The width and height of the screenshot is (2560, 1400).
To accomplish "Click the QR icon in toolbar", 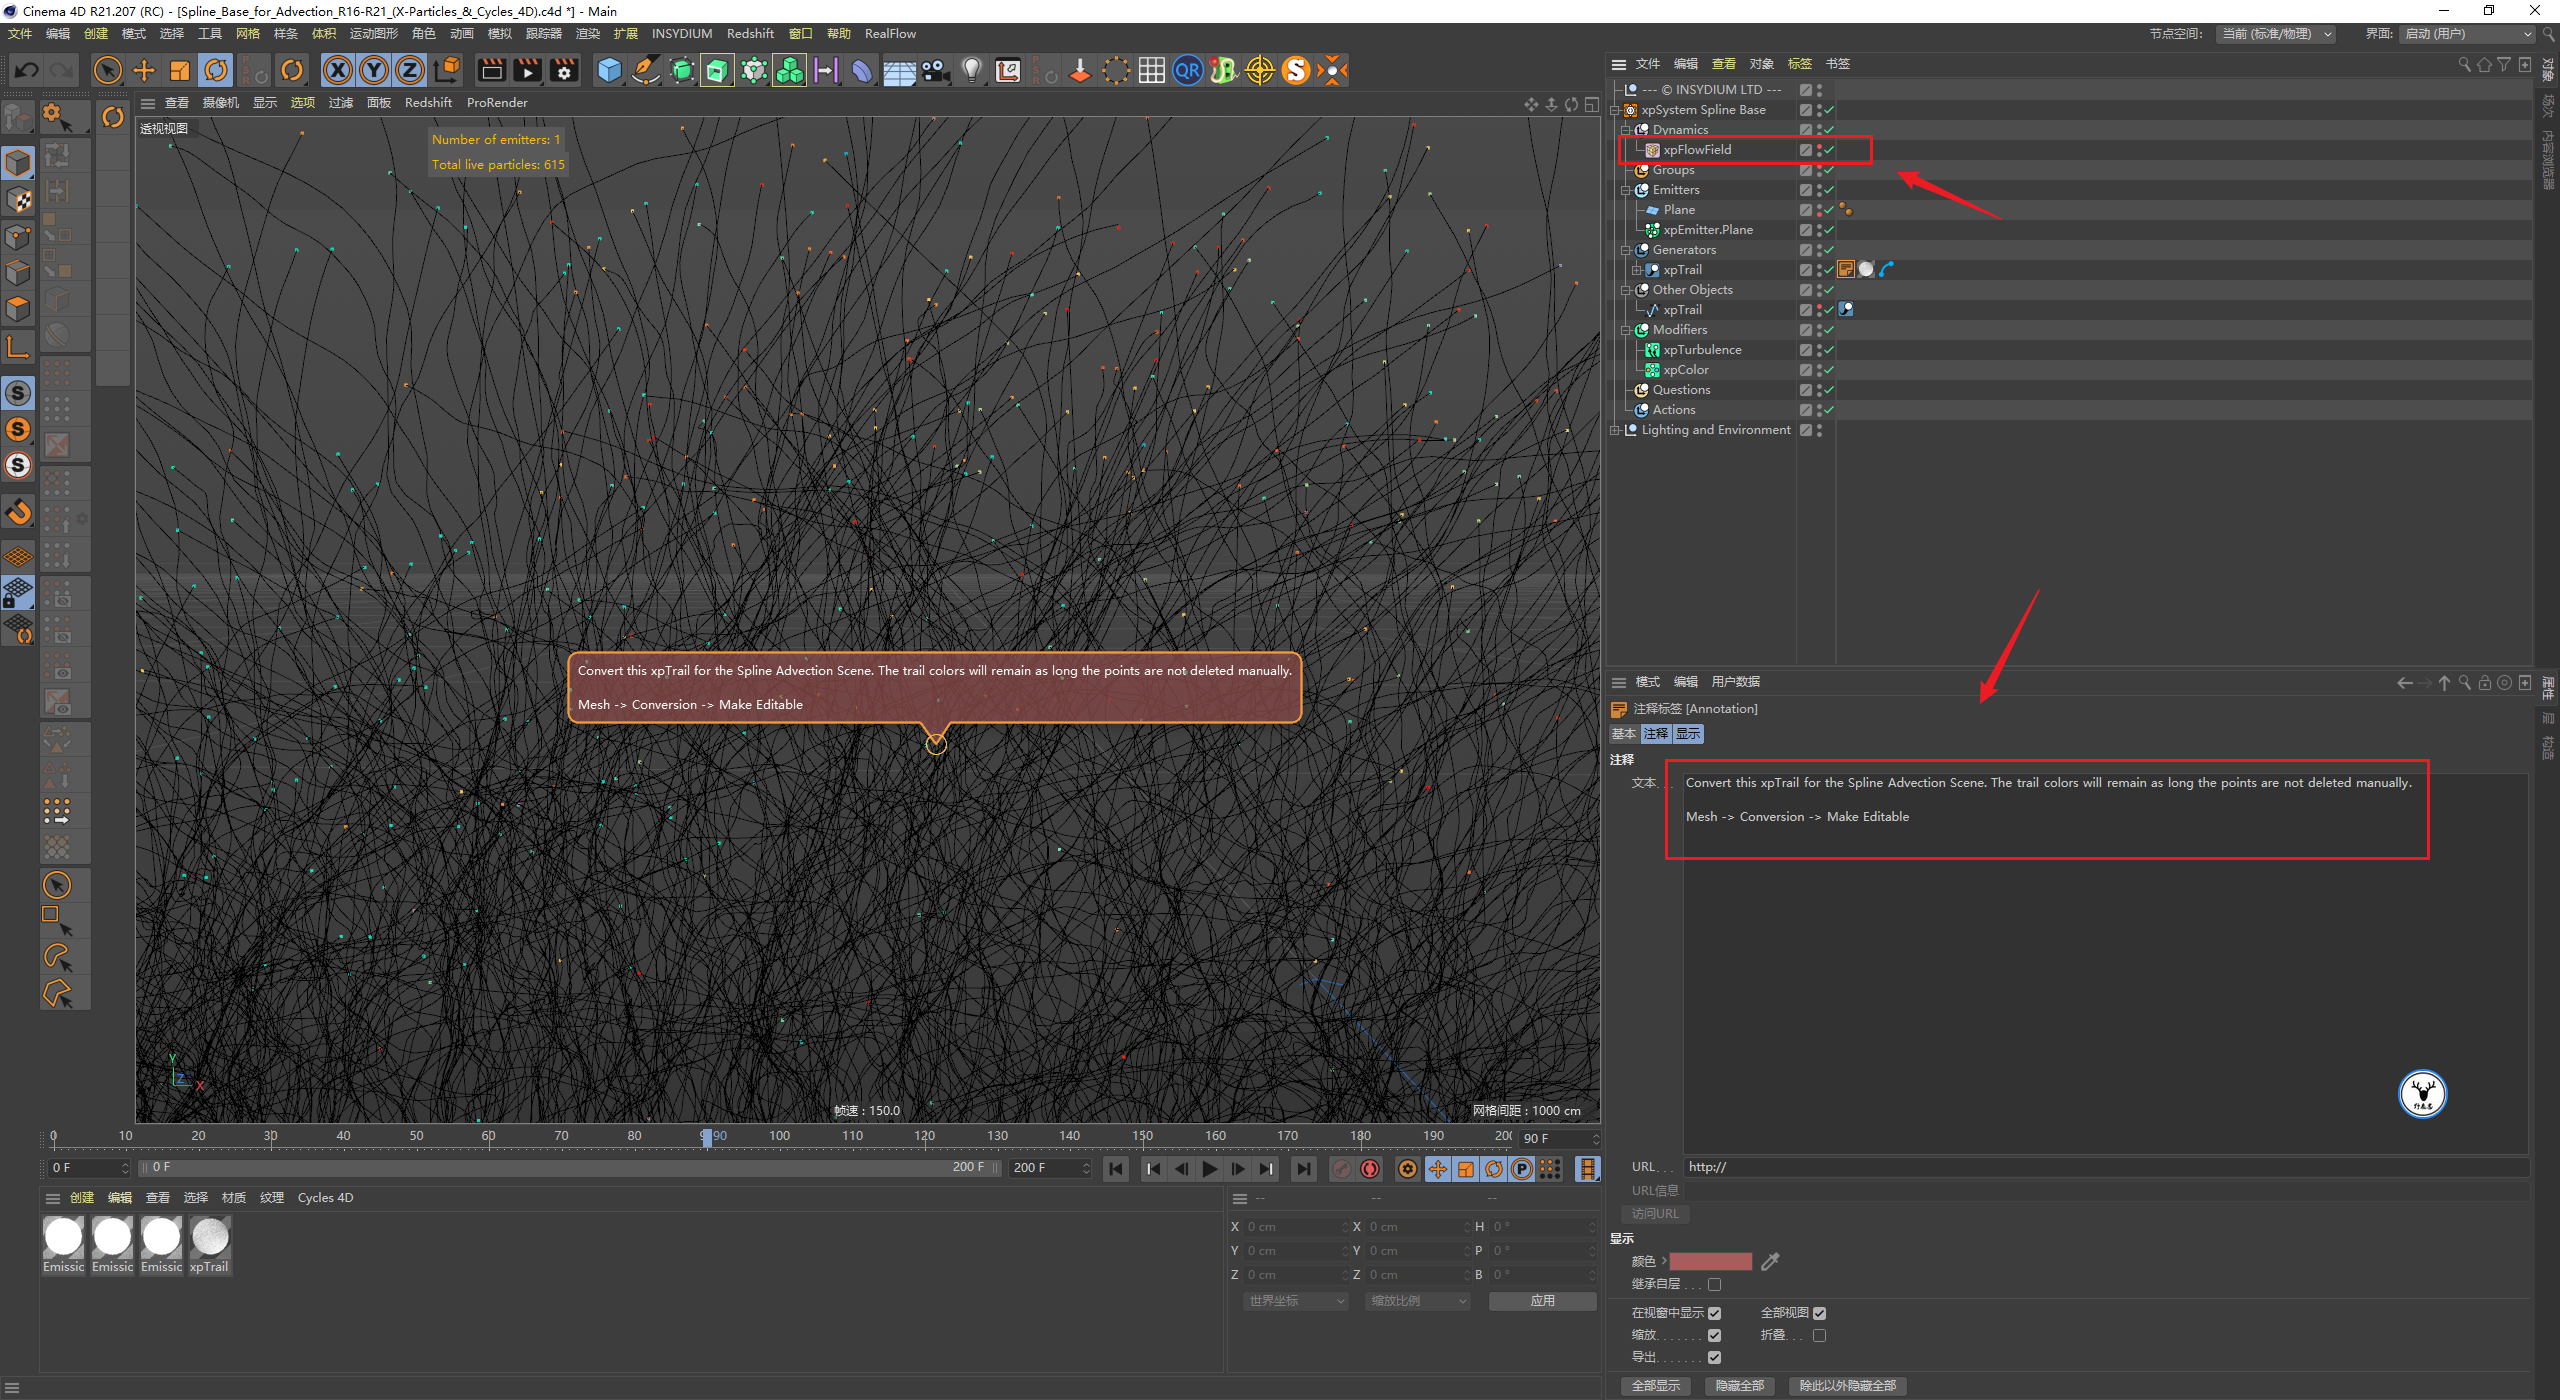I will click(x=1187, y=70).
